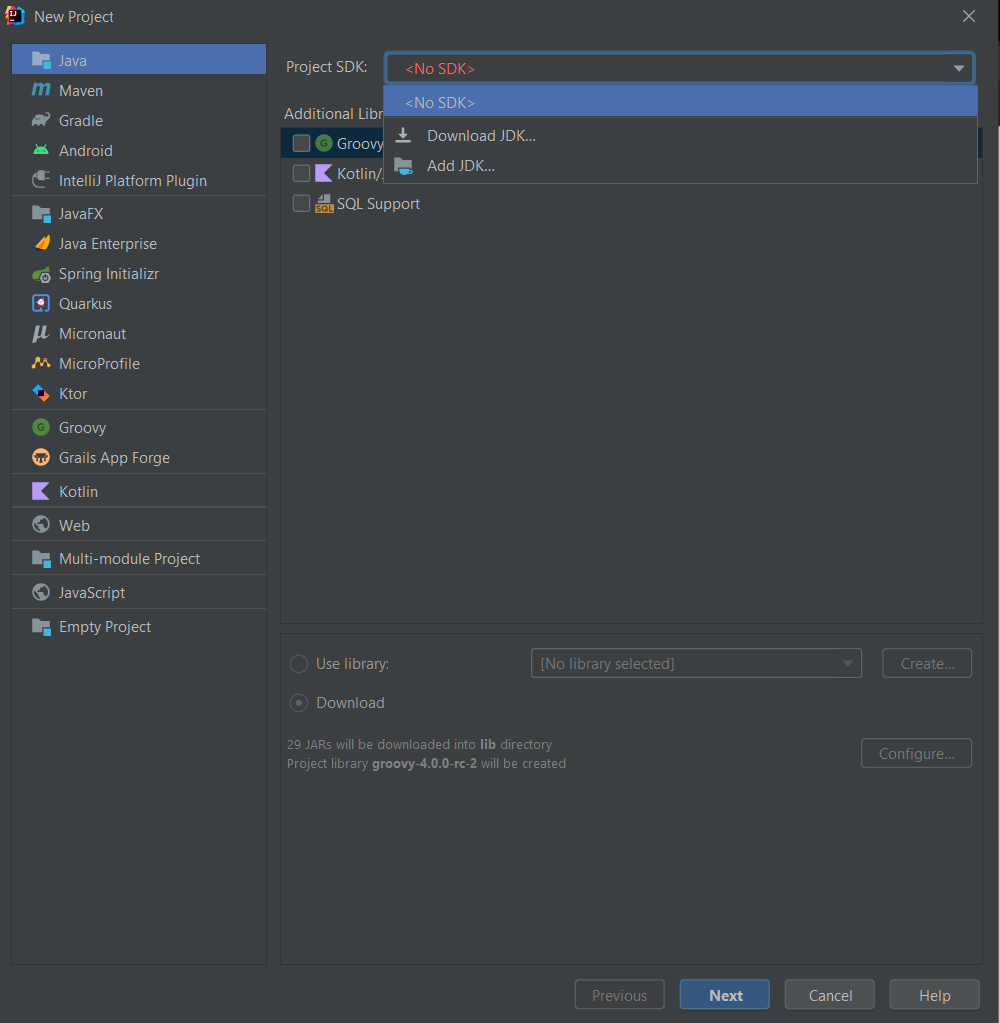Click the Create... library button
This screenshot has width=1000, height=1023.
927,663
